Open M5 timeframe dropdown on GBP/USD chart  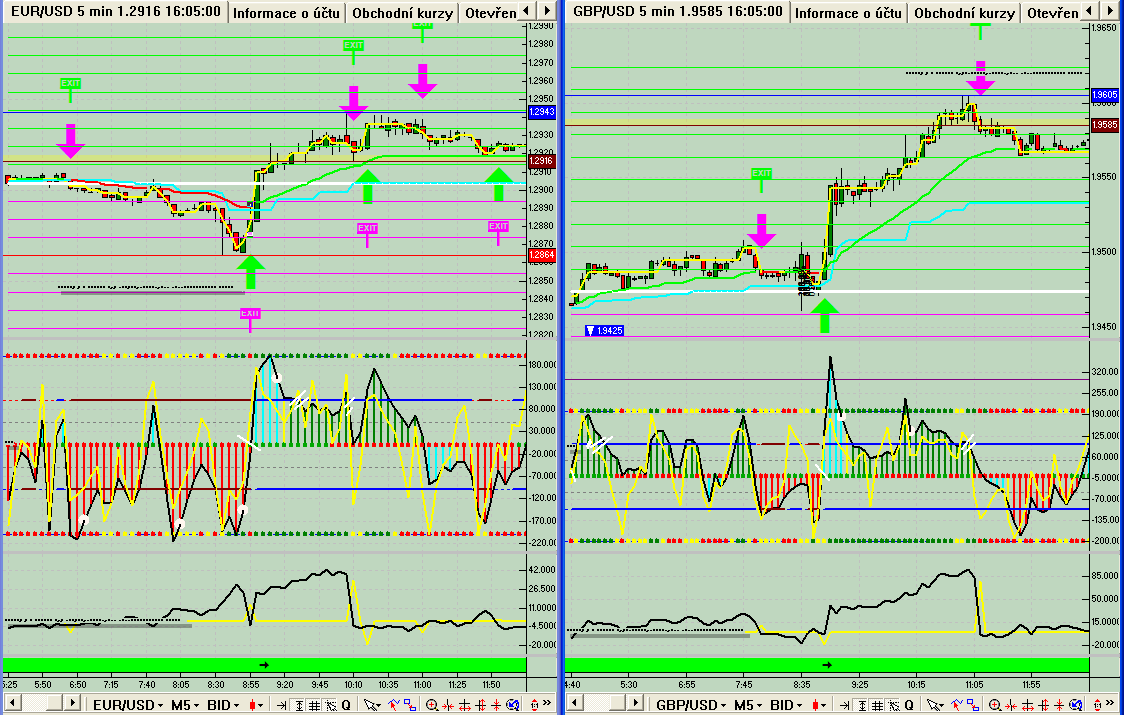(x=748, y=705)
